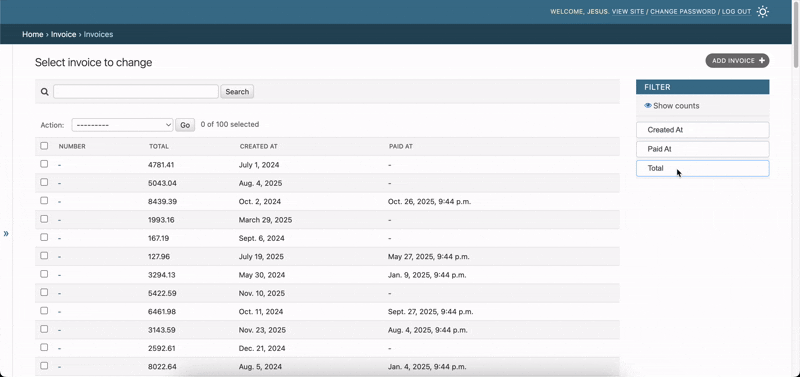Check the row with total 6461.98
Image resolution: width=800 pixels, height=377 pixels.
point(44,311)
